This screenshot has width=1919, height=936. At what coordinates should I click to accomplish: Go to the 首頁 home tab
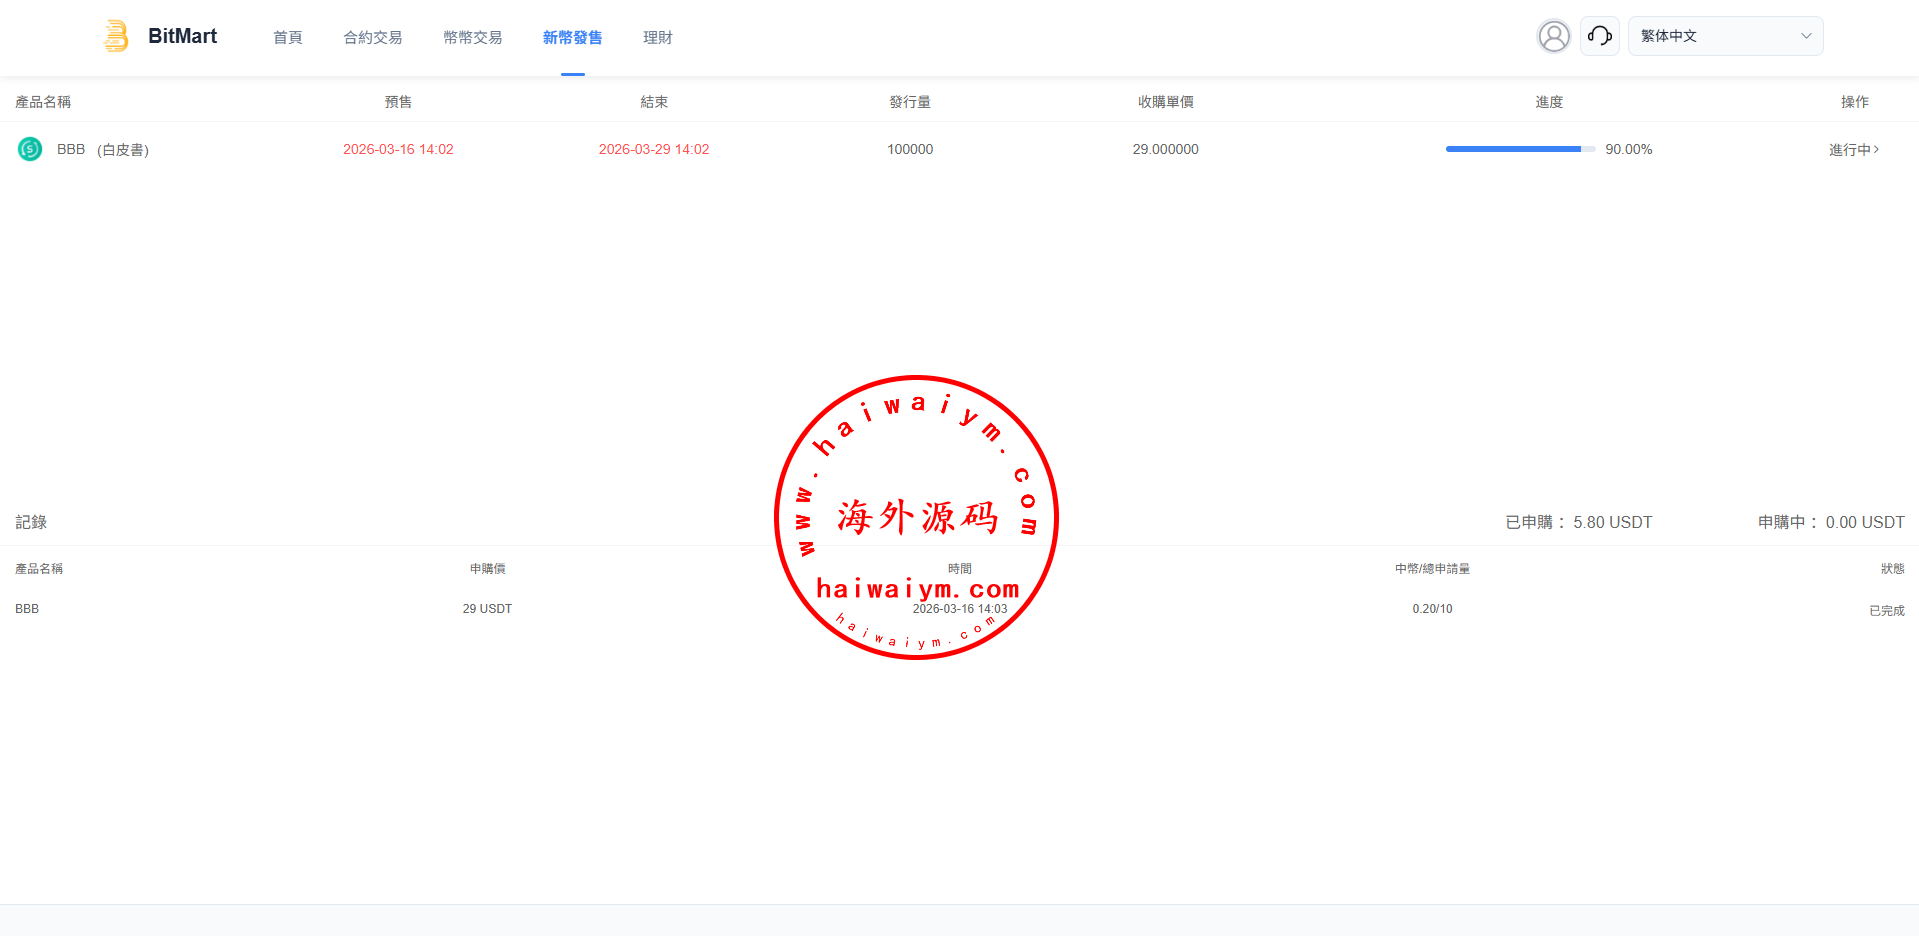coord(288,37)
